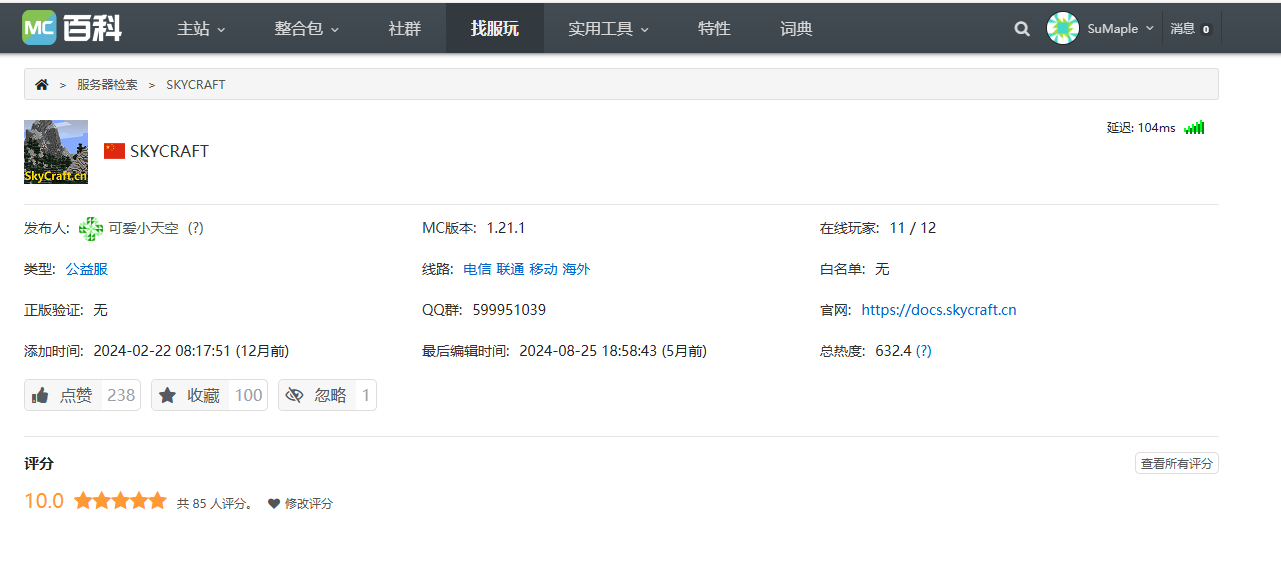Open https://docs.skycraft.cn official site link
The image size is (1281, 586).
pyautogui.click(x=939, y=310)
